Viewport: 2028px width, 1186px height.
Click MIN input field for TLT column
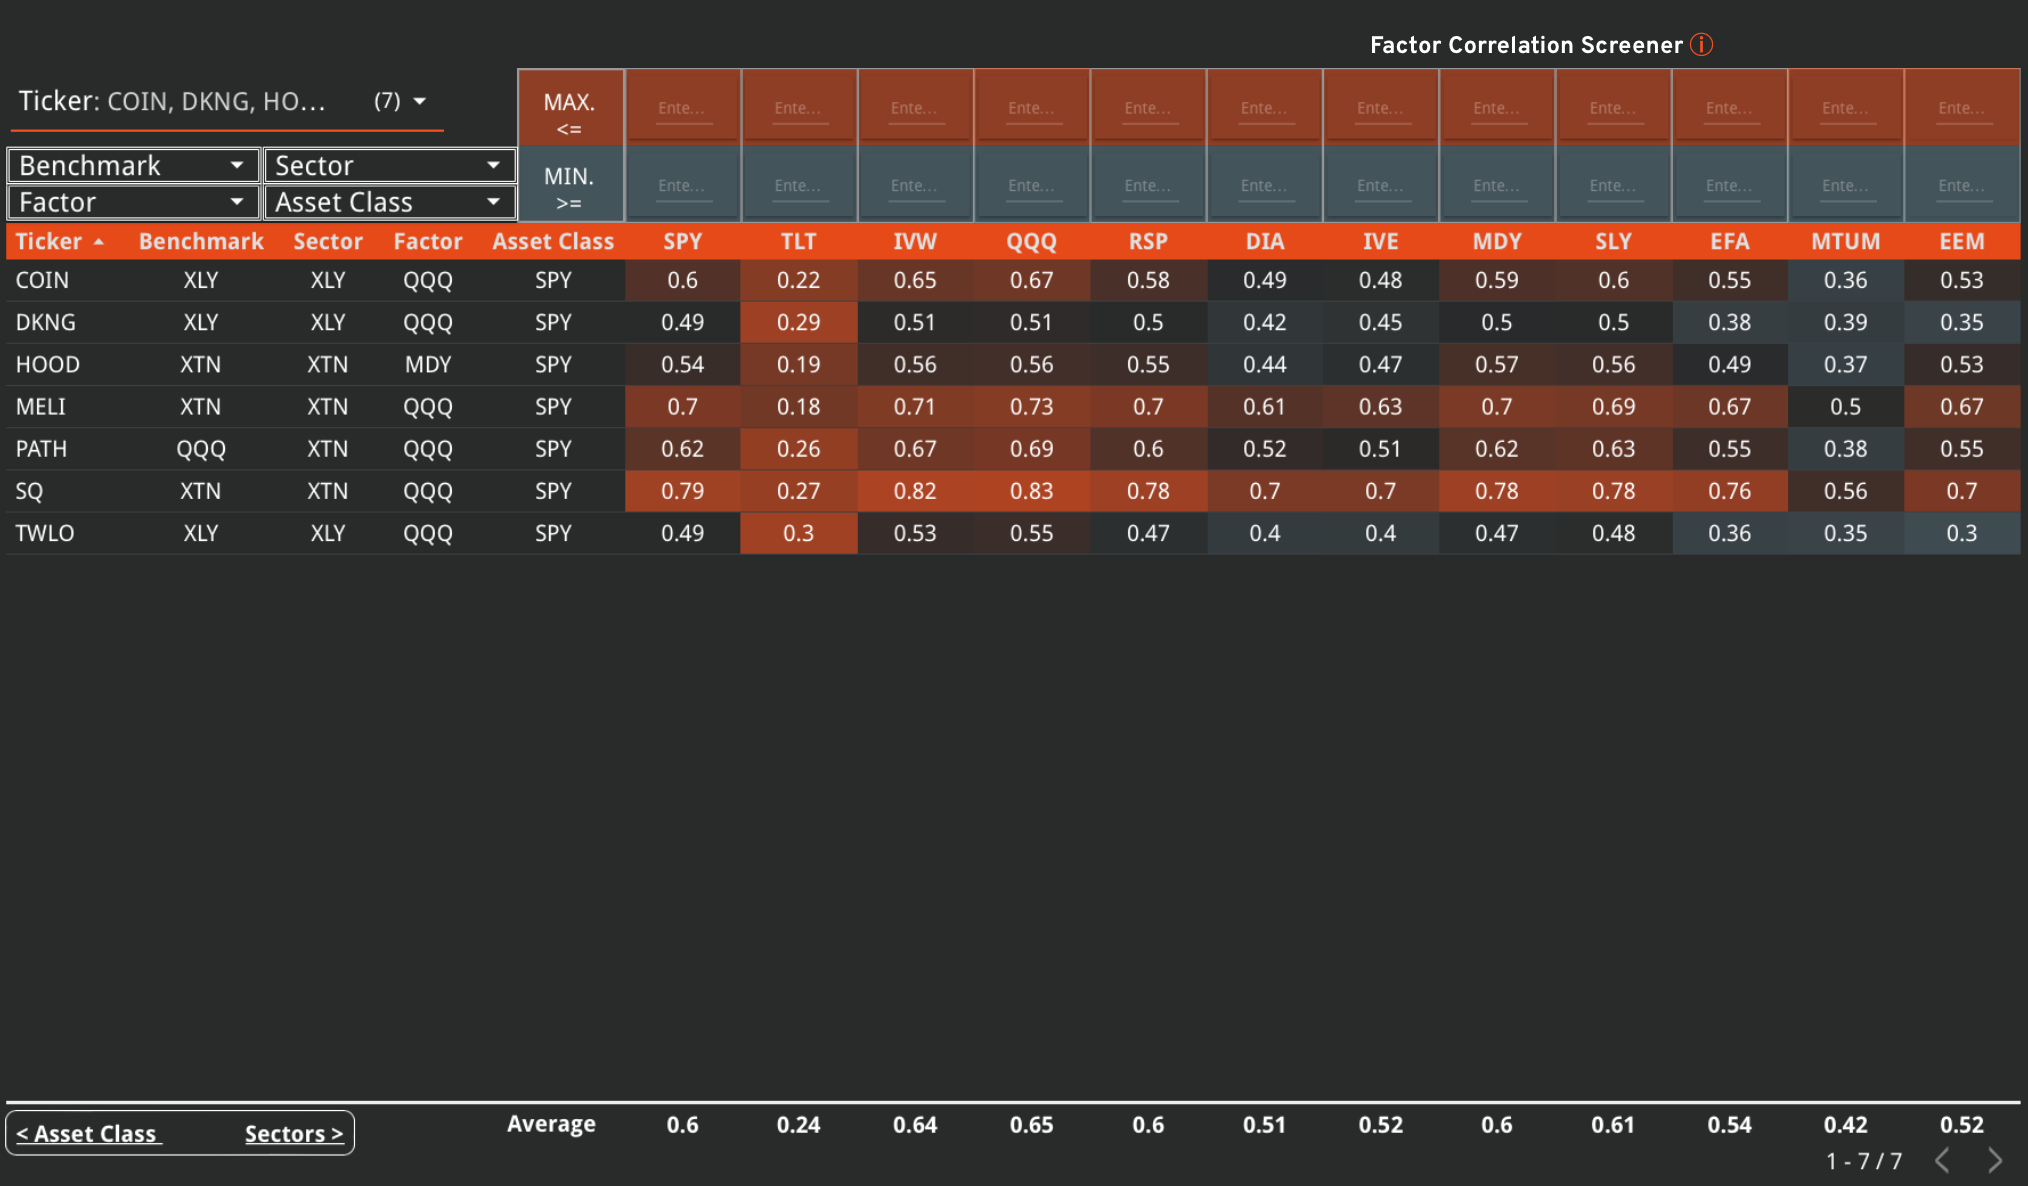(798, 186)
